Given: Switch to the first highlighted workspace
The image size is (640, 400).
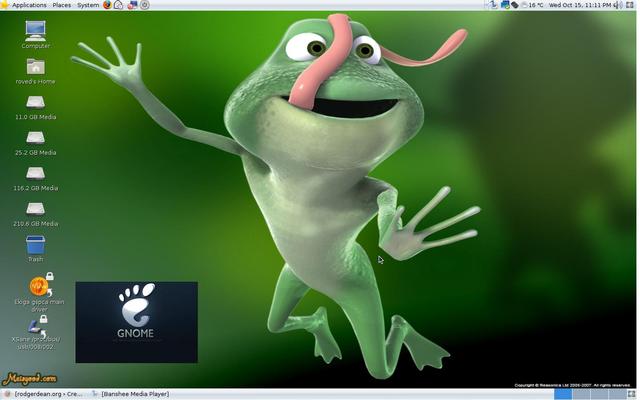Looking at the screenshot, I should click(563, 394).
